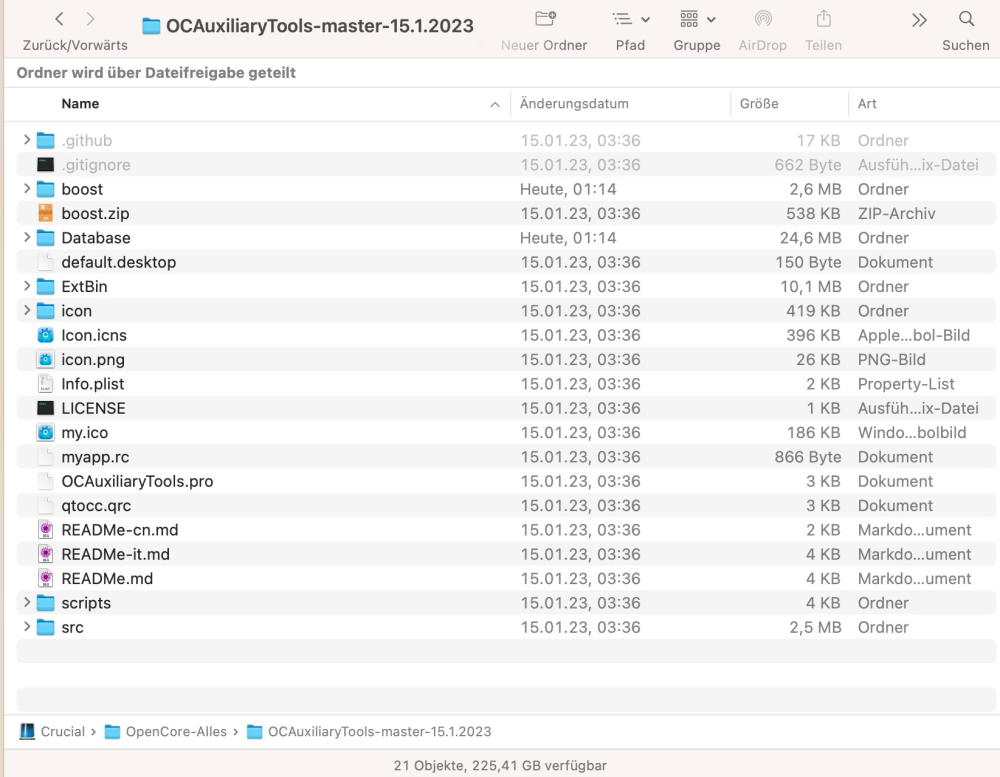This screenshot has width=1000, height=777.
Task: Select the my.ico file icon
Action: pyautogui.click(x=45, y=432)
